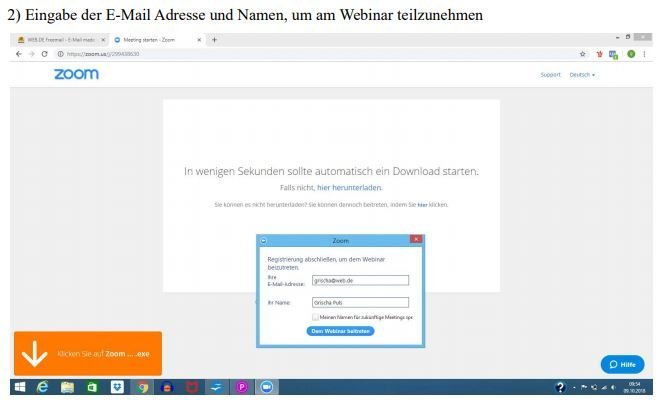This screenshot has width=672, height=407.
Task: Close the Zoom registration dialog
Action: [416, 239]
